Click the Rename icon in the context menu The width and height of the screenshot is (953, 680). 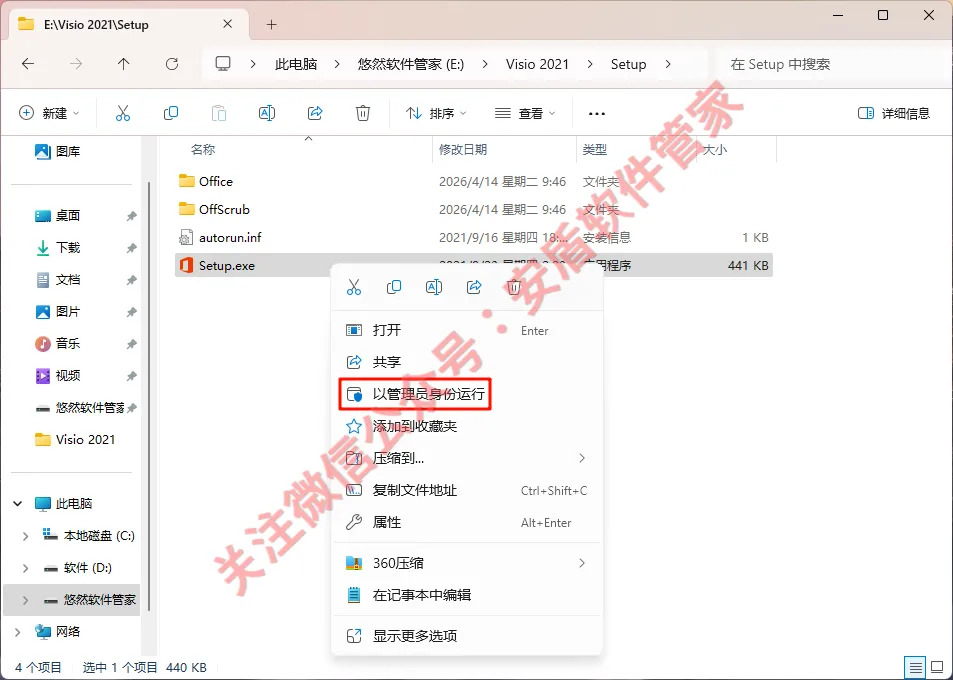pos(434,287)
